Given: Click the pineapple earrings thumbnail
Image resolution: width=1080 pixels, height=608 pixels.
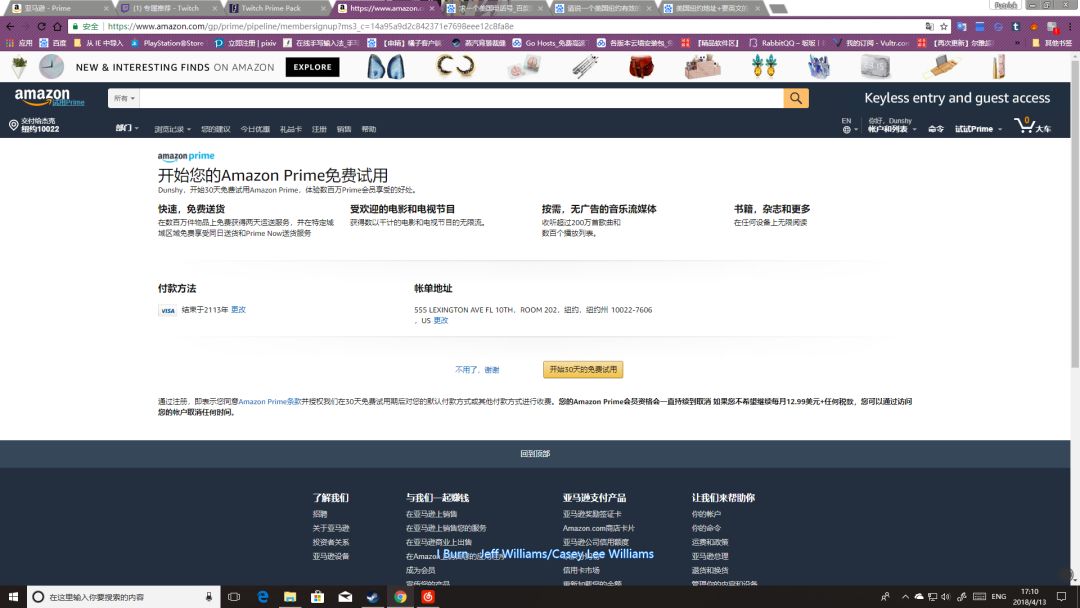Looking at the screenshot, I should pos(764,67).
